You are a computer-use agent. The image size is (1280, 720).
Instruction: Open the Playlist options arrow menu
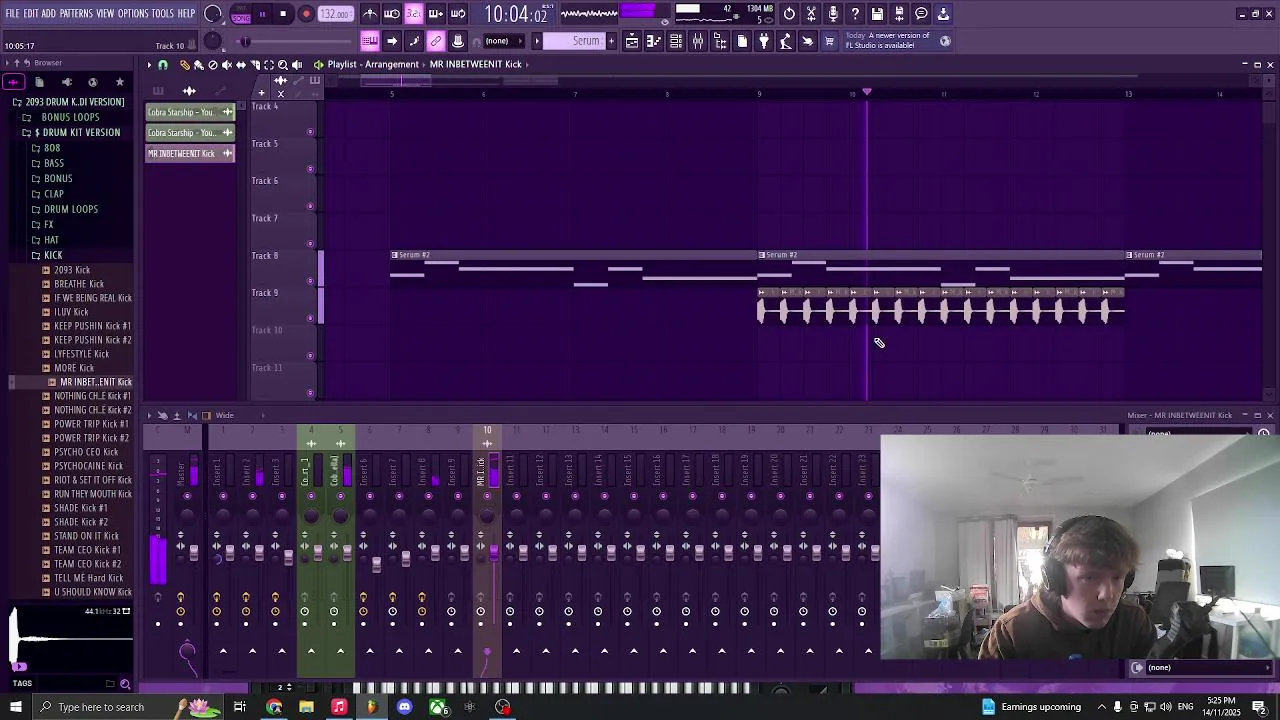(x=149, y=65)
